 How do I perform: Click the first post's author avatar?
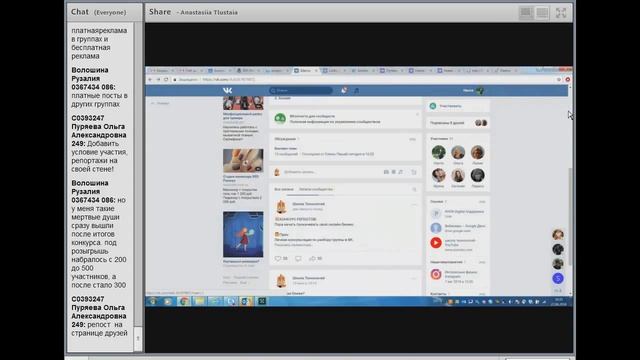pos(281,207)
